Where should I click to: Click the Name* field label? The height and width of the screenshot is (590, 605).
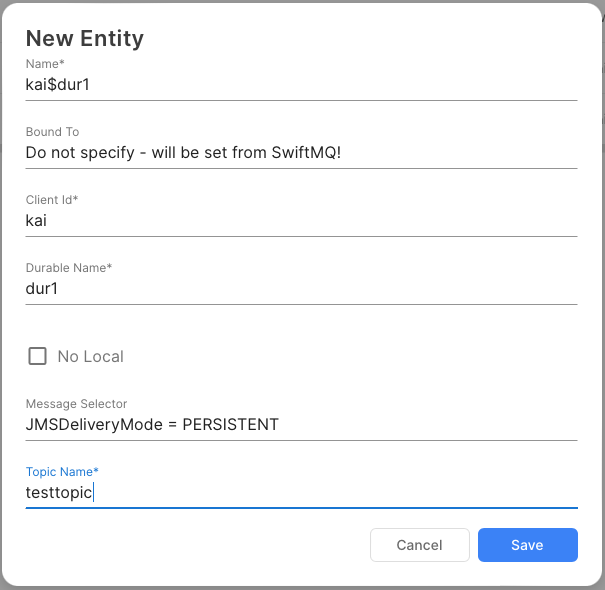pos(45,64)
